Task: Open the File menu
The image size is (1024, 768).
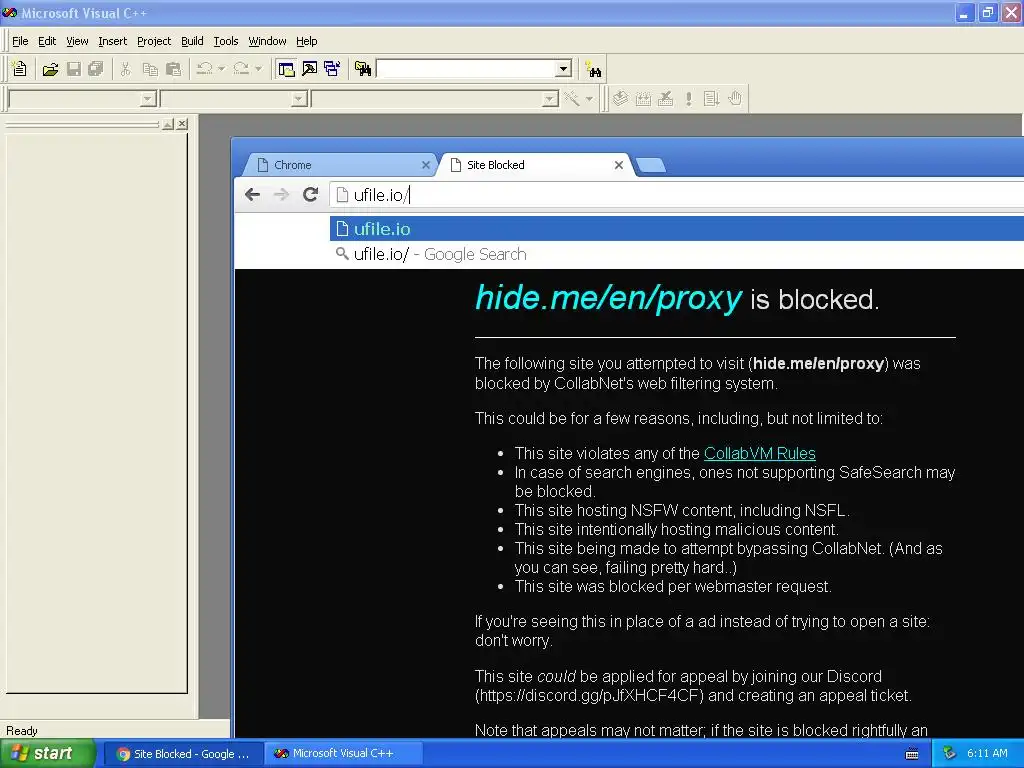Action: [20, 41]
